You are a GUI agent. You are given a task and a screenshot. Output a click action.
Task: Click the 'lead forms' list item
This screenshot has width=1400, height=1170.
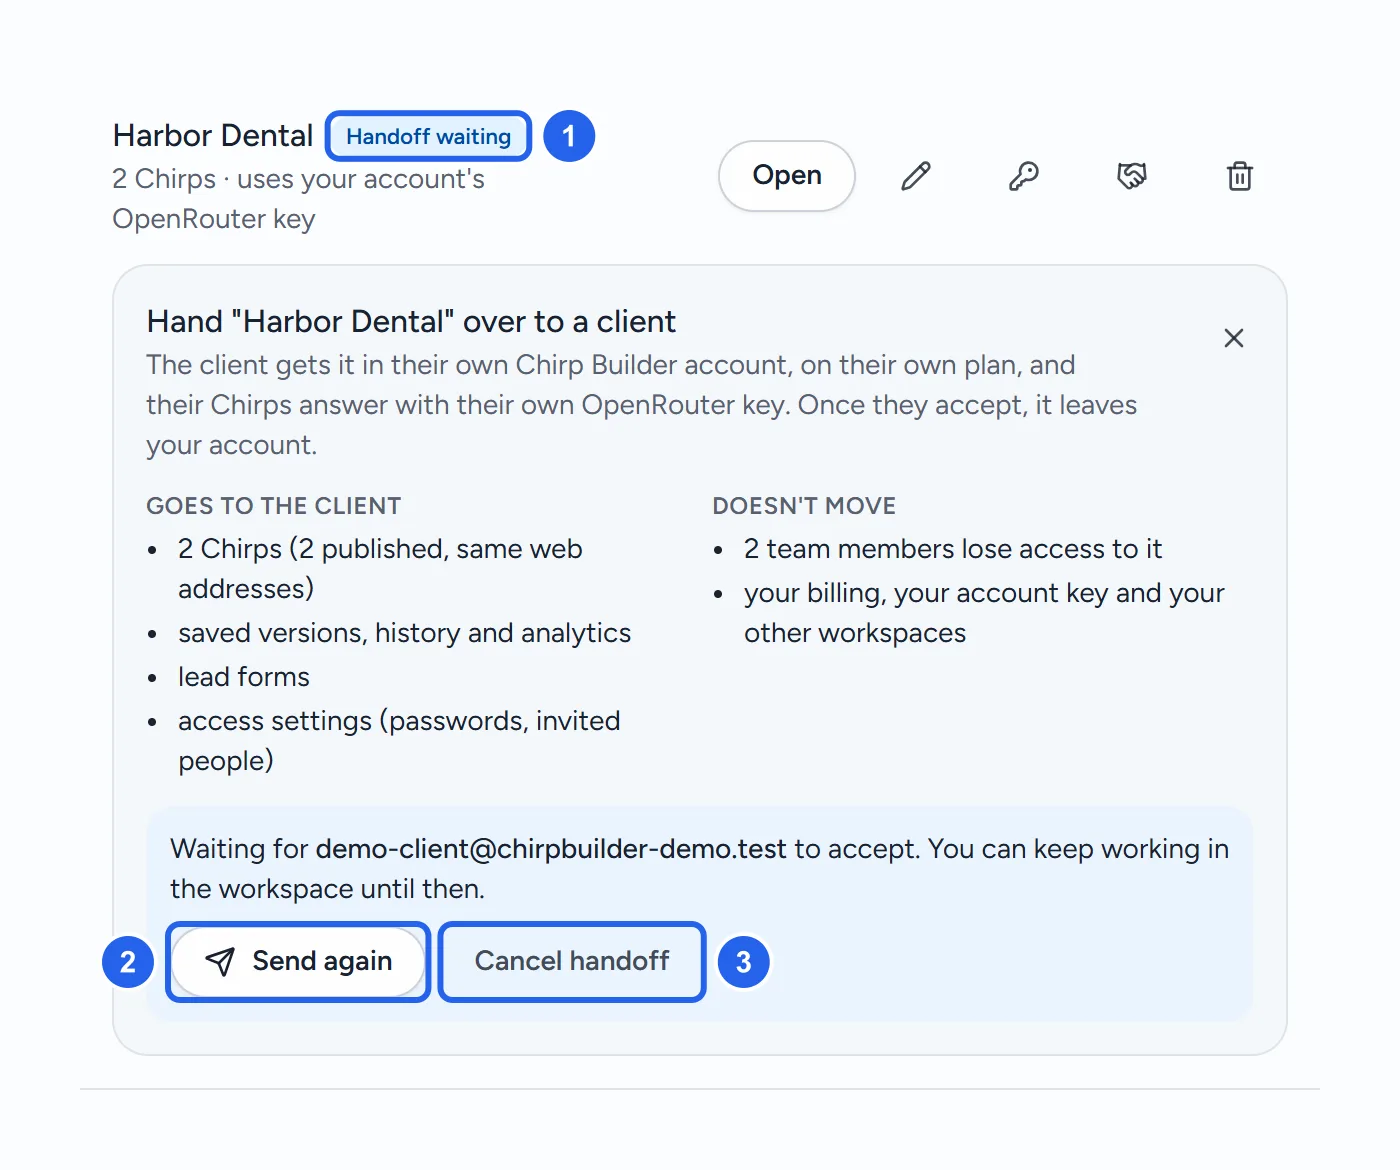[244, 677]
